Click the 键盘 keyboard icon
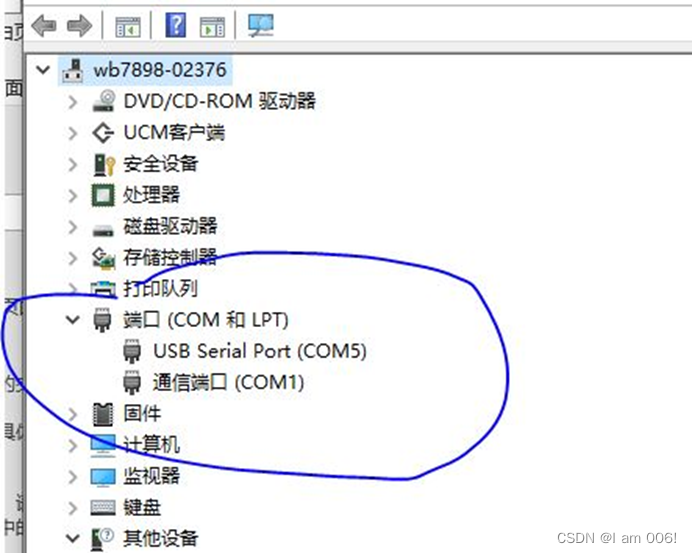The height and width of the screenshot is (553, 692). click(103, 508)
